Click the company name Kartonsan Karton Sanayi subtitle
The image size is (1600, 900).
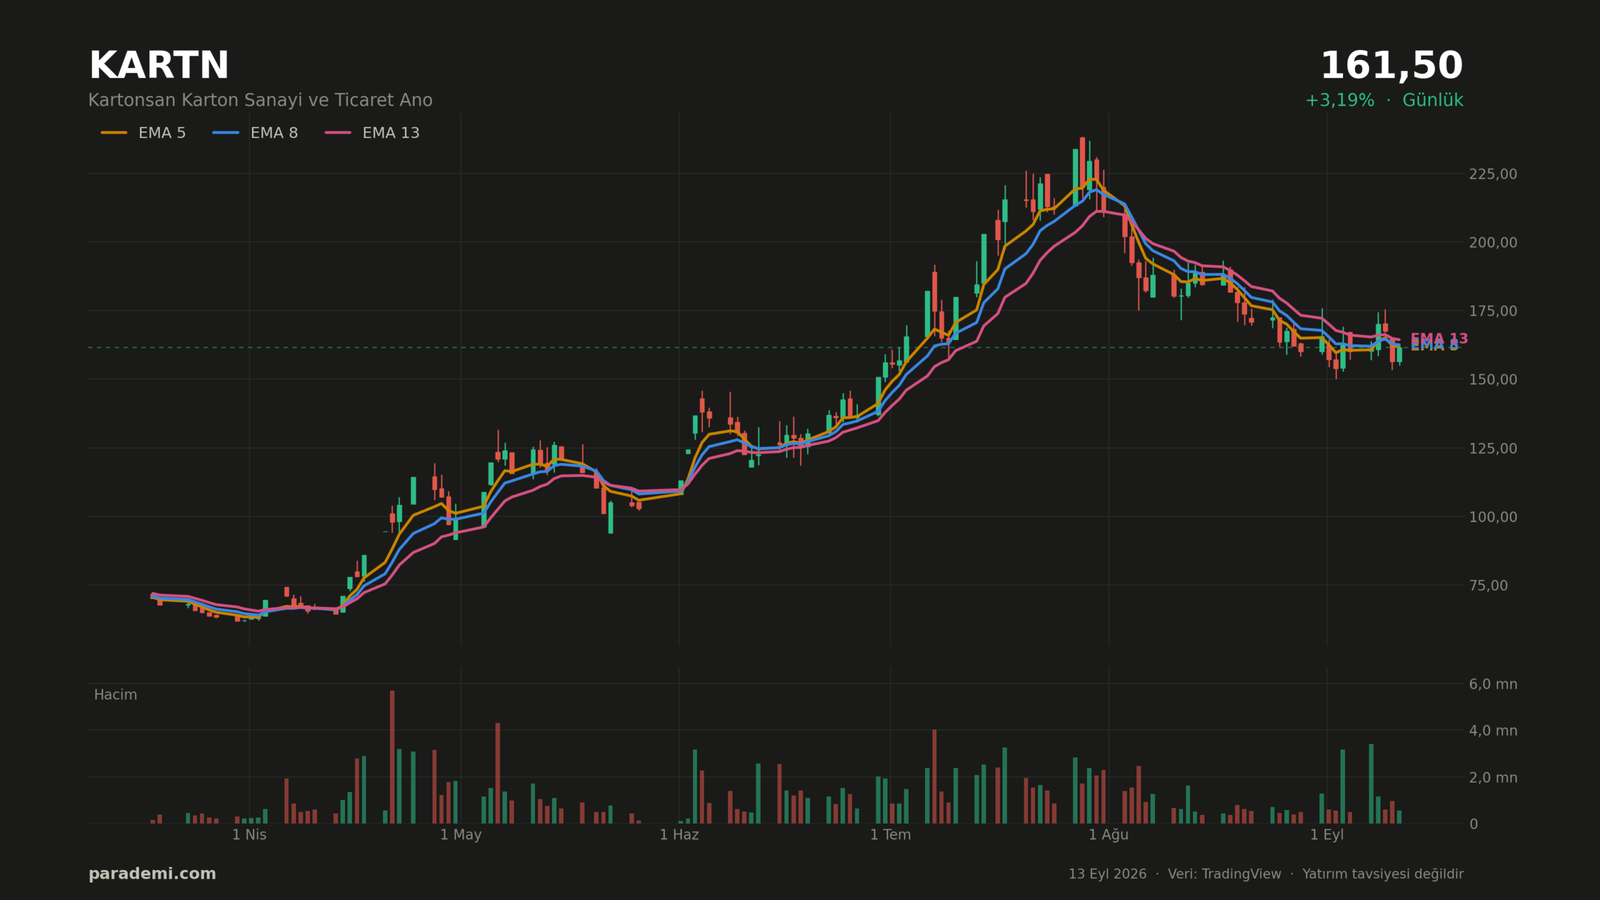260,100
